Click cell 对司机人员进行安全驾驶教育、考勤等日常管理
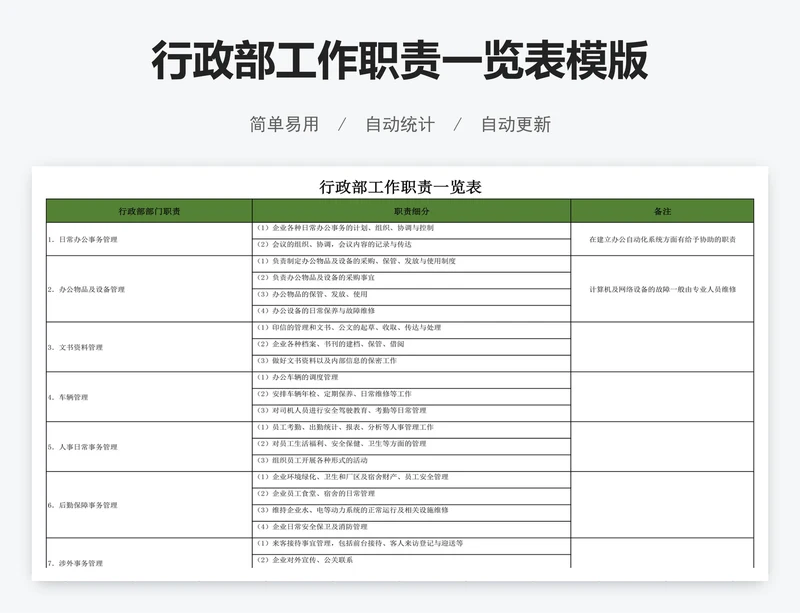The image size is (800, 613). point(411,413)
